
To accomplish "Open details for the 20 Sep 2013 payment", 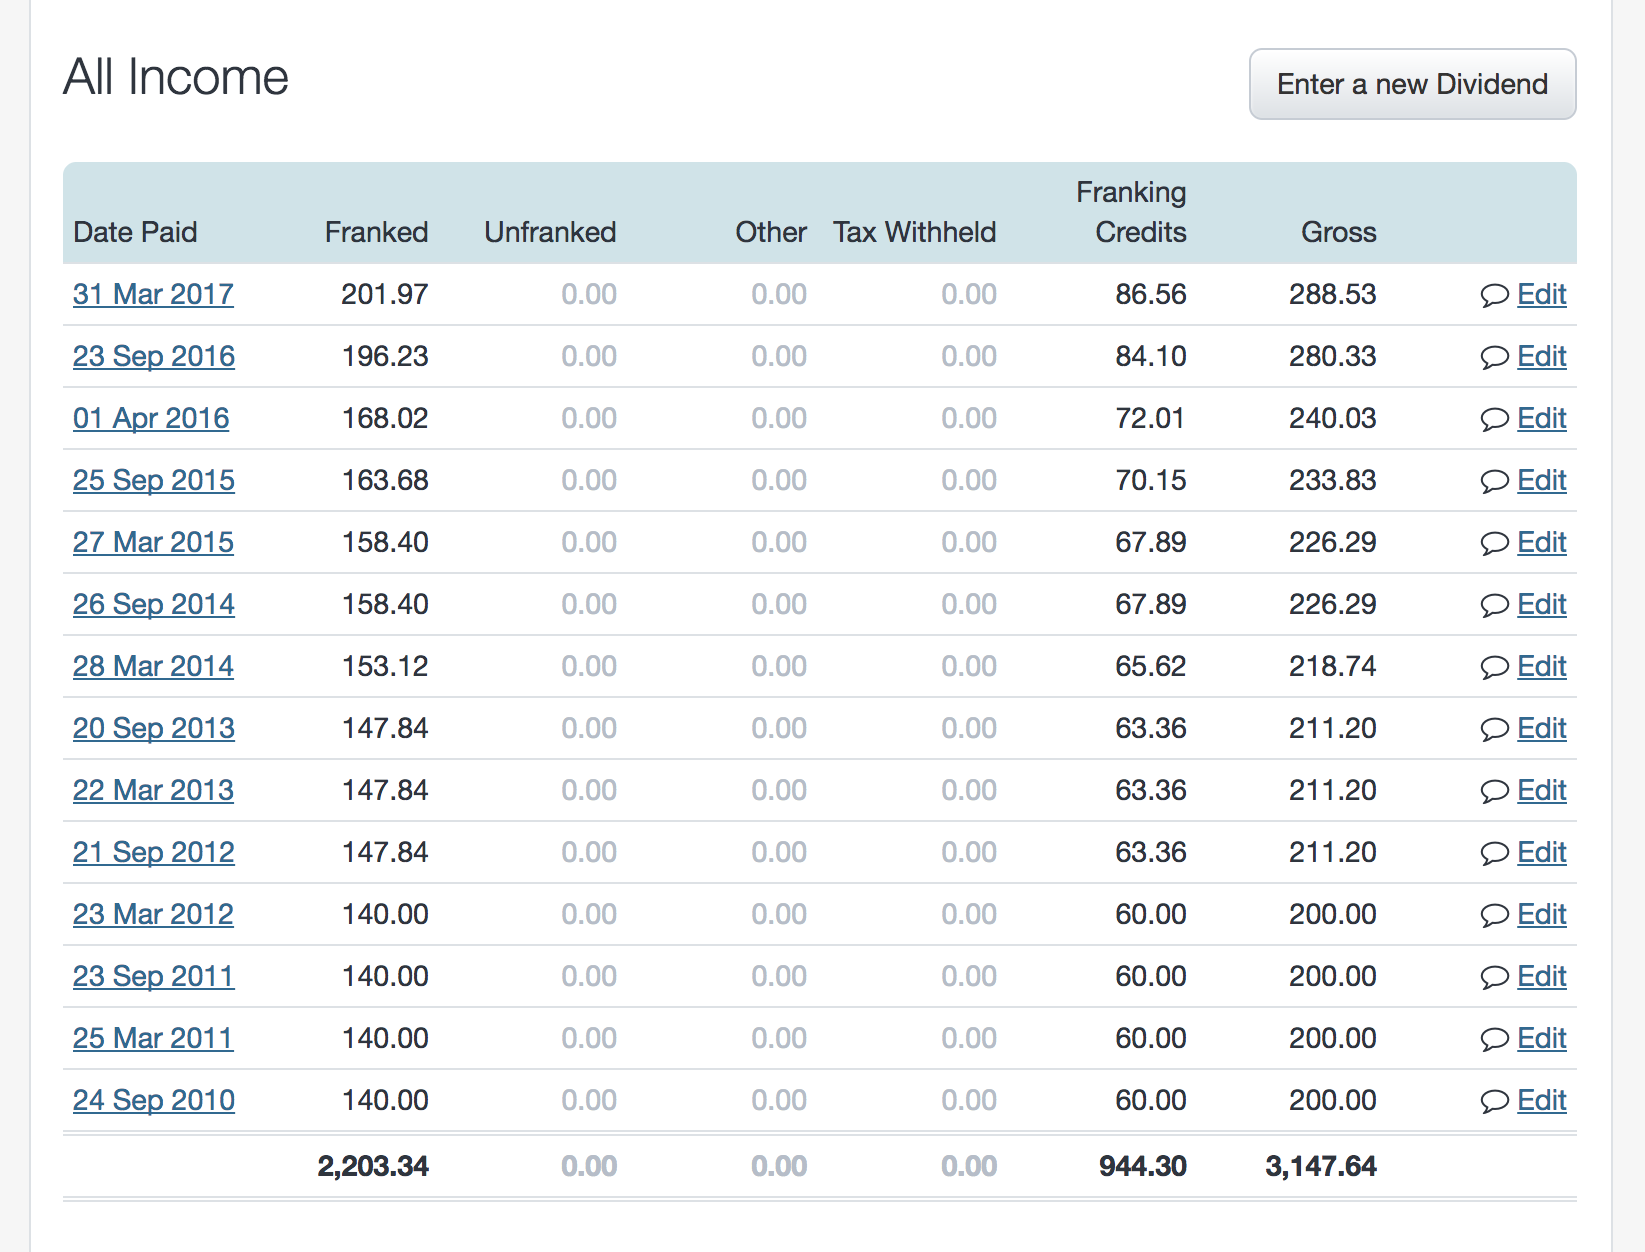I will [153, 728].
